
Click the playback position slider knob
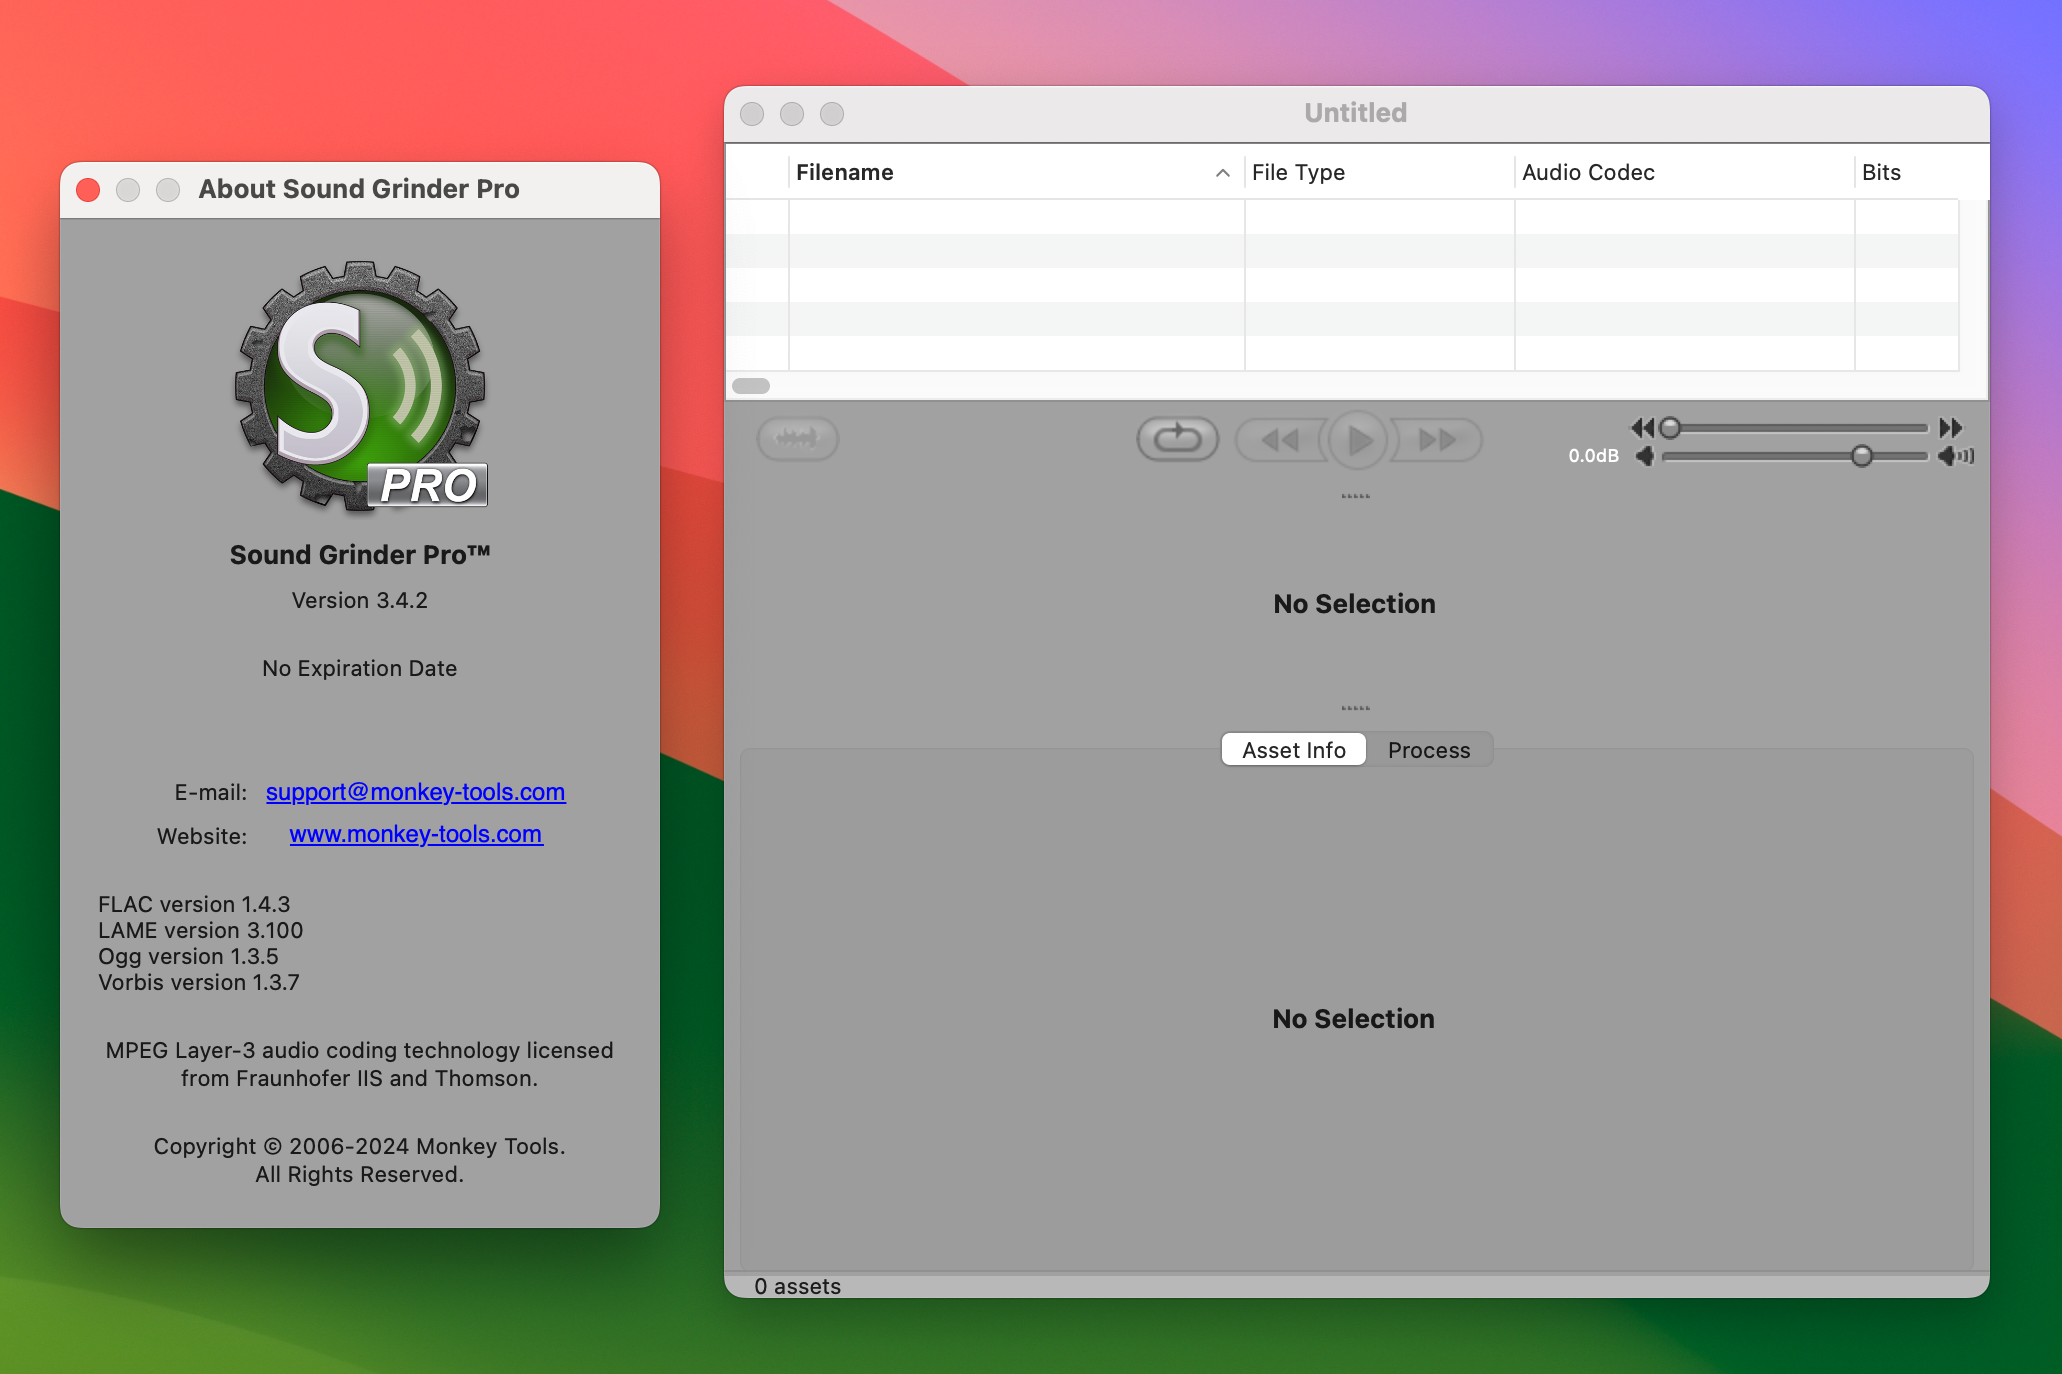[1669, 428]
